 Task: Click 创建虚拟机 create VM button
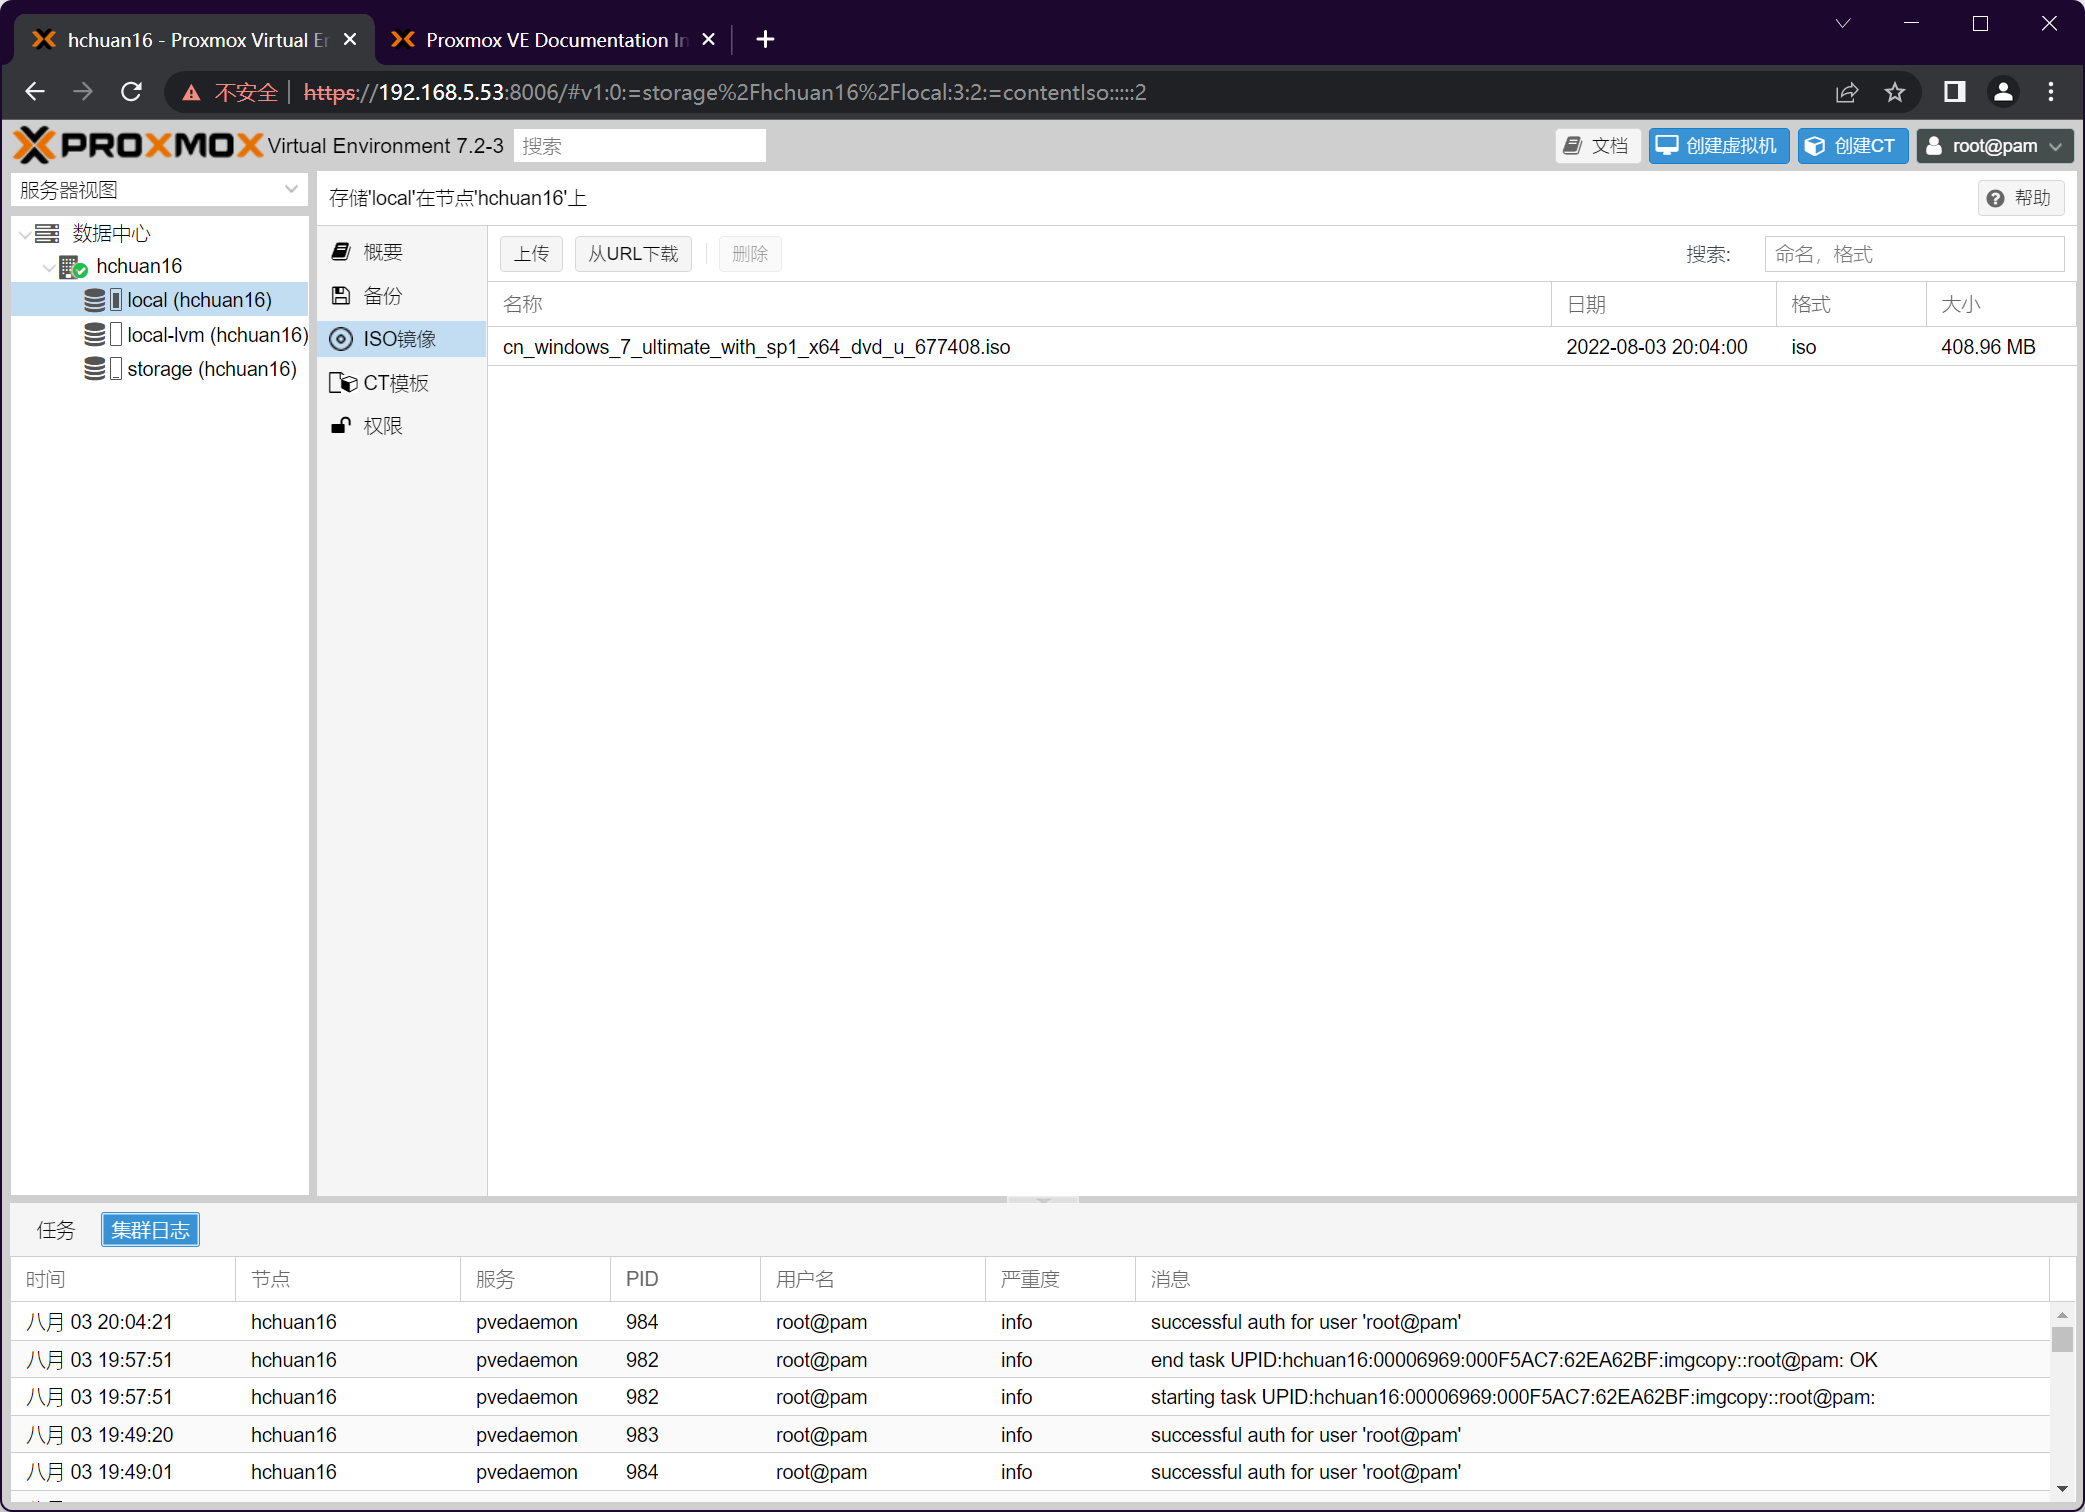[x=1718, y=146]
